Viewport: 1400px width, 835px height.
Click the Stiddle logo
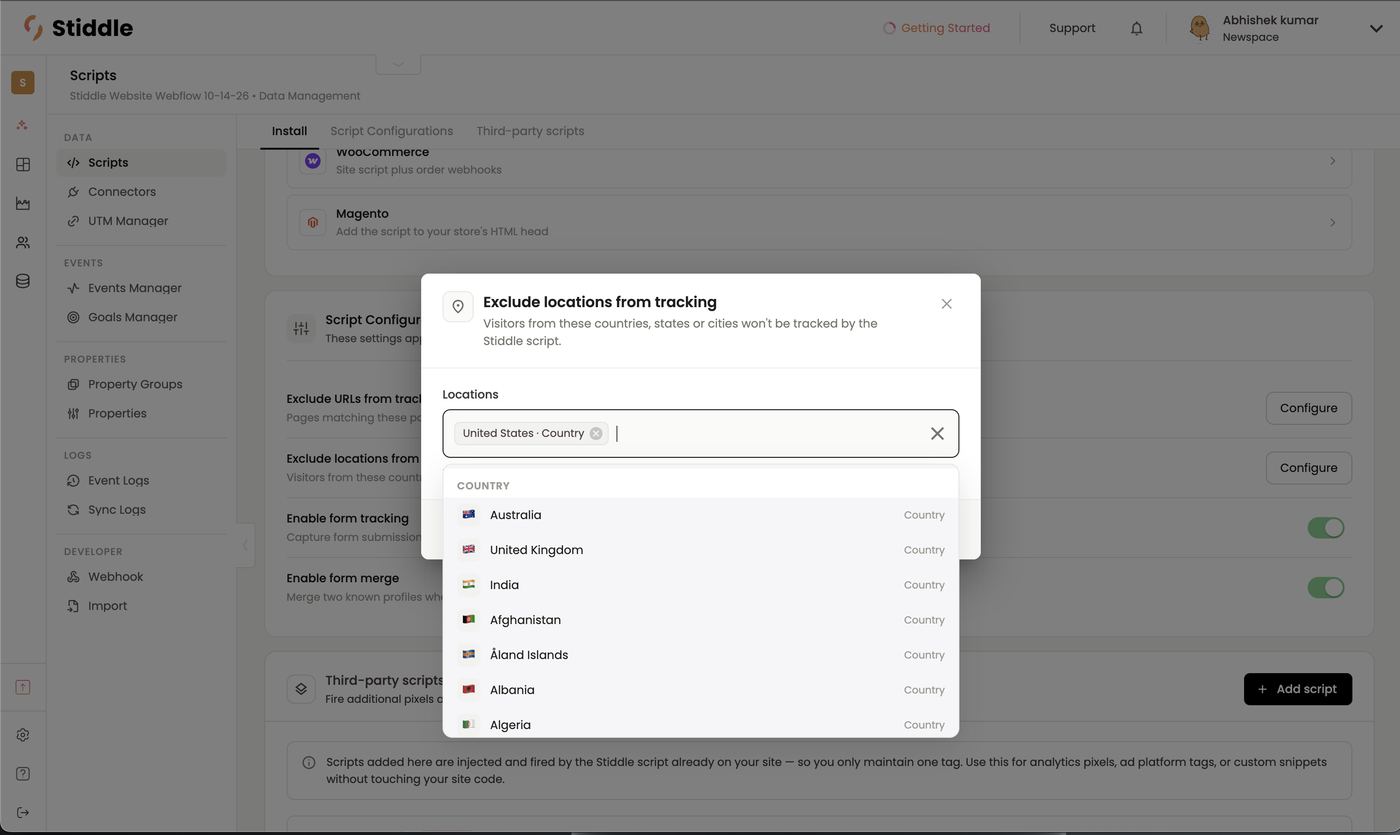(78, 28)
